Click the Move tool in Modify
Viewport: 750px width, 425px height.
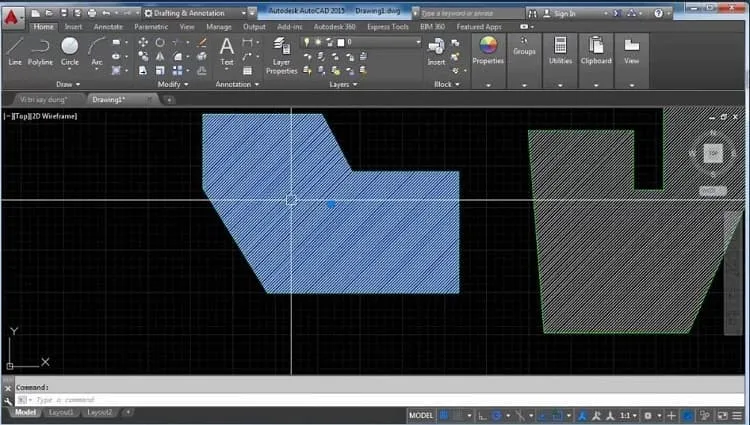143,43
